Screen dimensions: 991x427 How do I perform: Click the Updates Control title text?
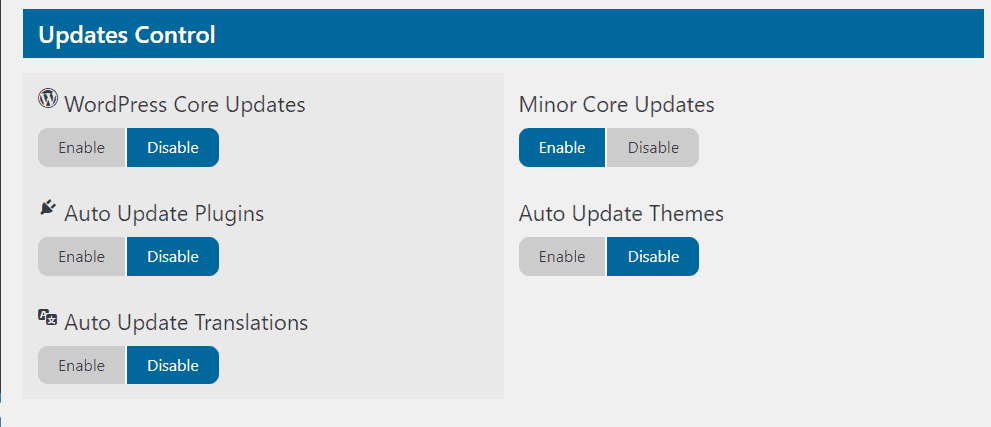click(x=127, y=35)
